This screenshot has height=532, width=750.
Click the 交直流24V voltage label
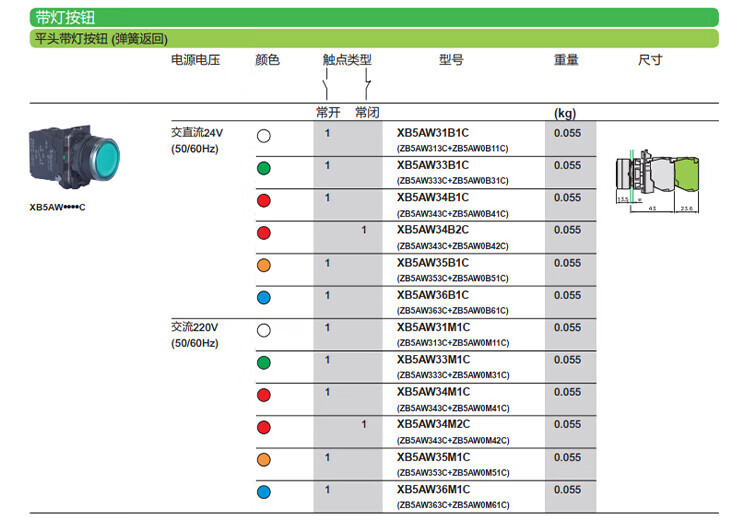click(x=198, y=132)
